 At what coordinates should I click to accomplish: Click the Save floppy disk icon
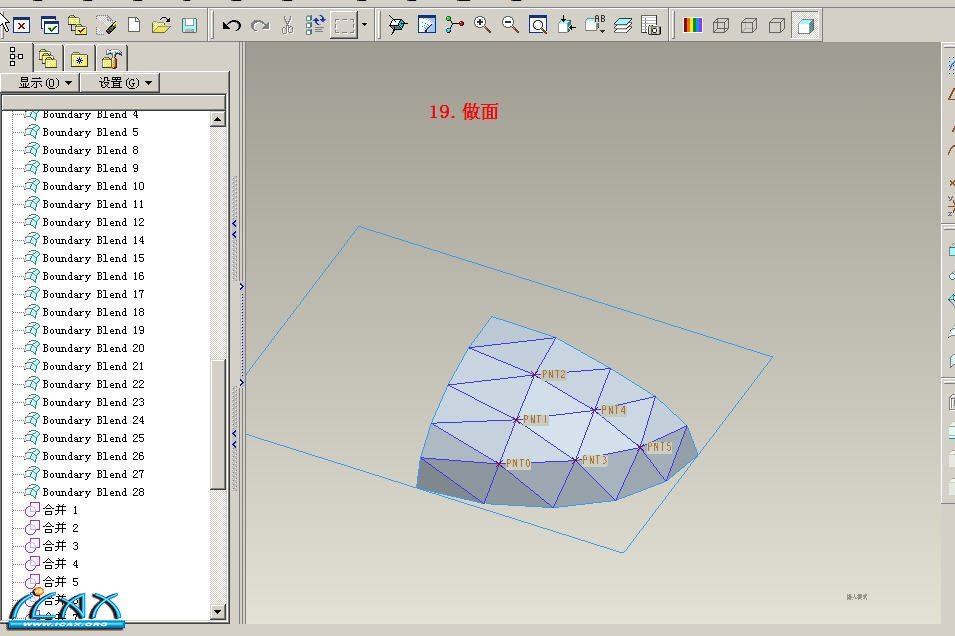189,26
